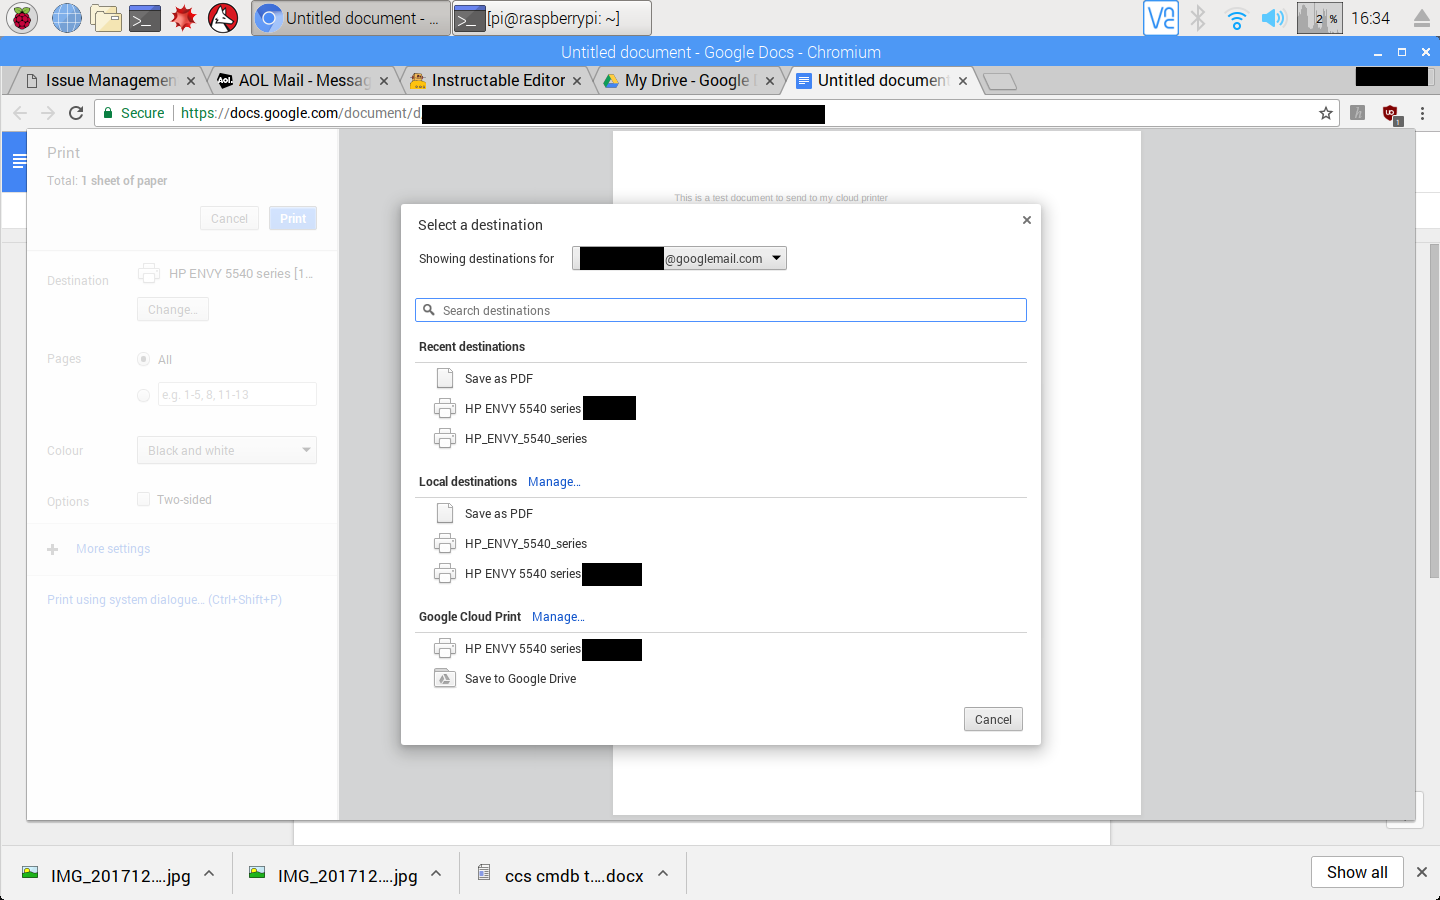Launch the terminal from the taskbar
Image resolution: width=1440 pixels, height=900 pixels.
145,17
